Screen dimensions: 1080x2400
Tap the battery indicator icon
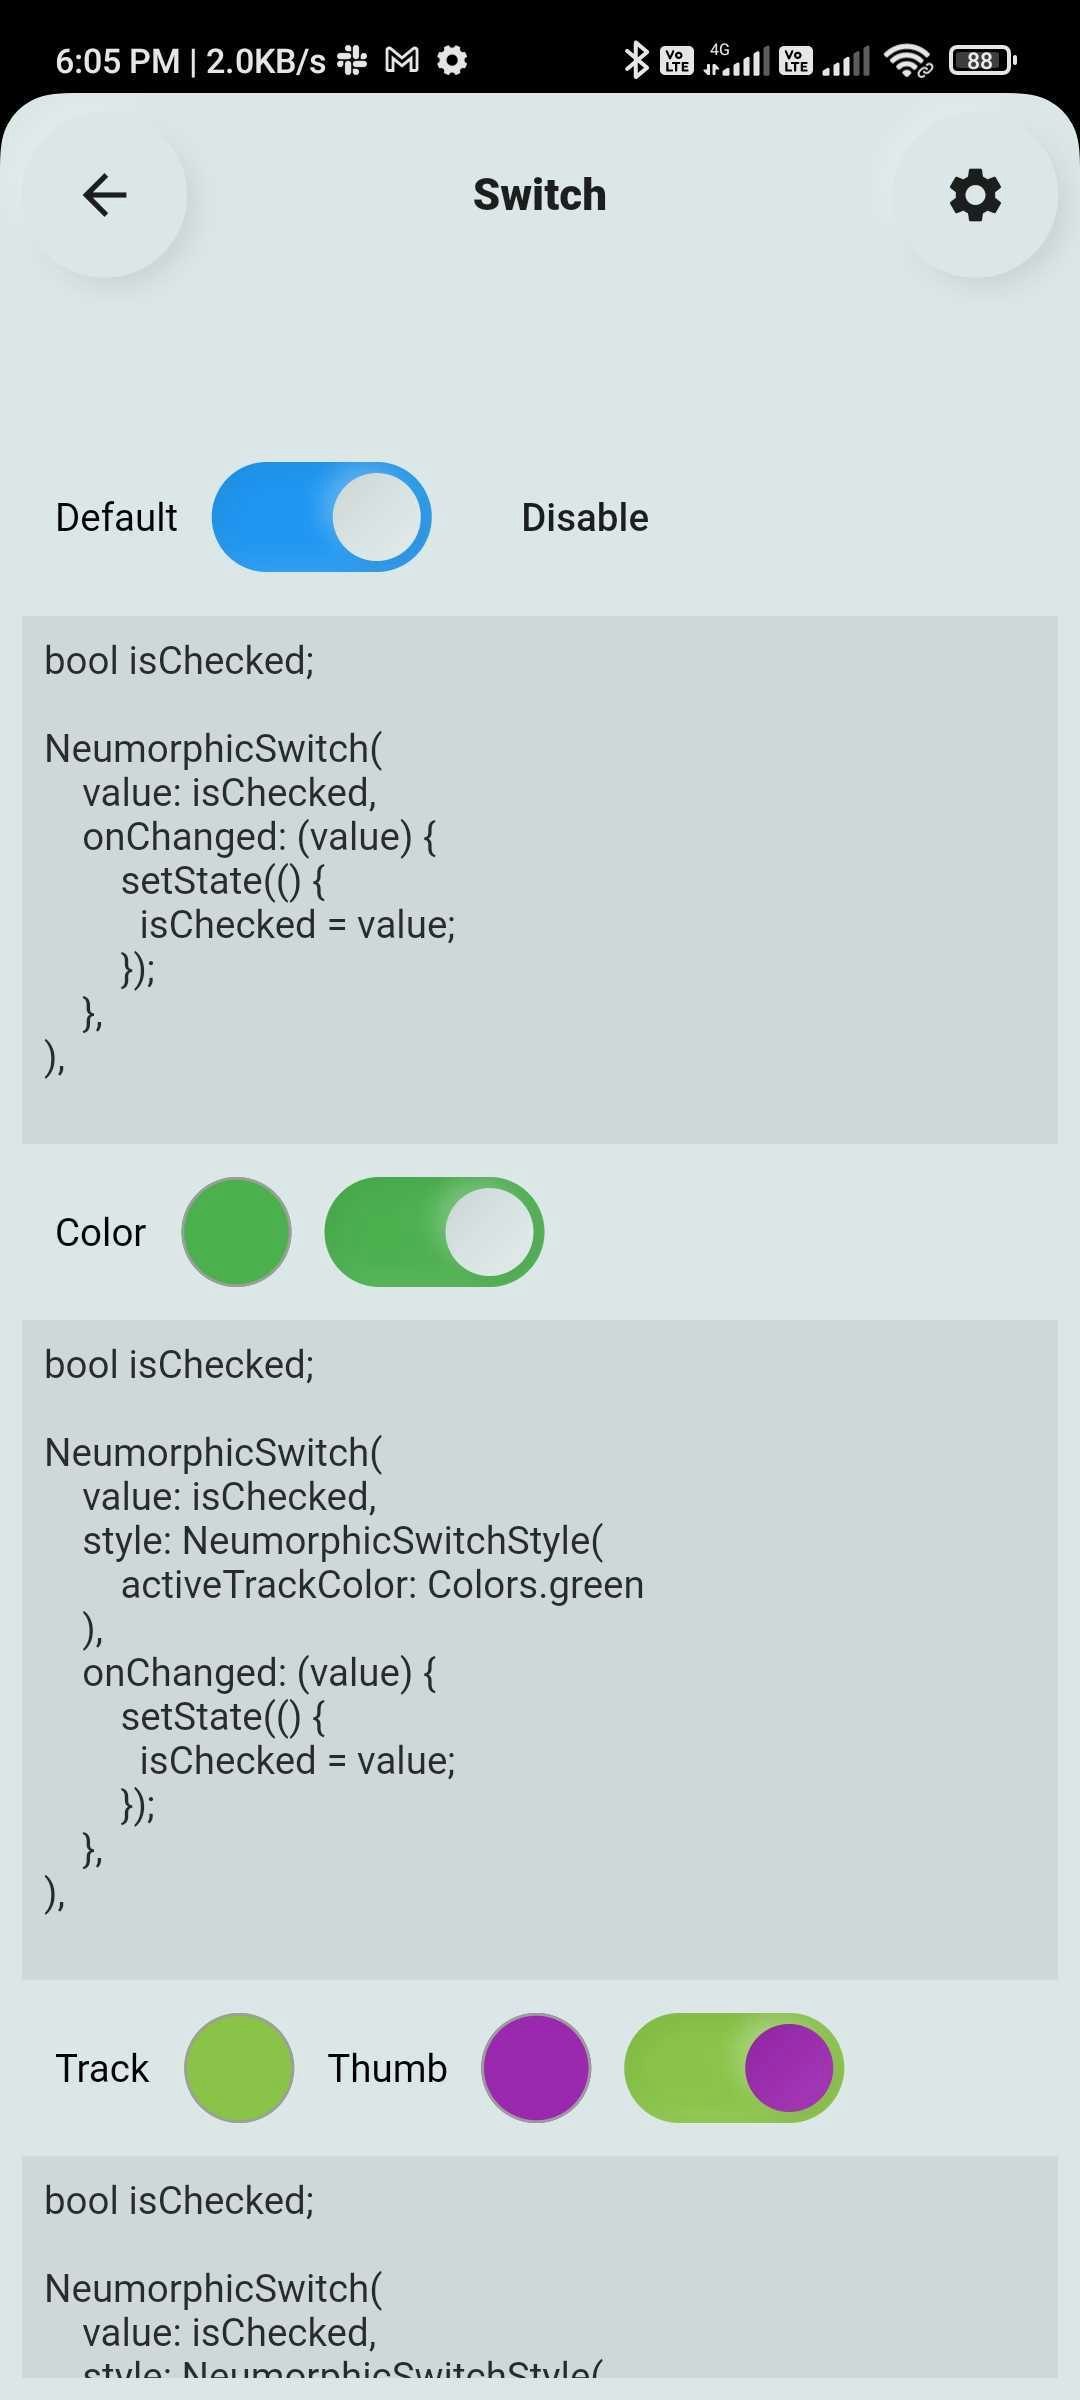[x=982, y=60]
